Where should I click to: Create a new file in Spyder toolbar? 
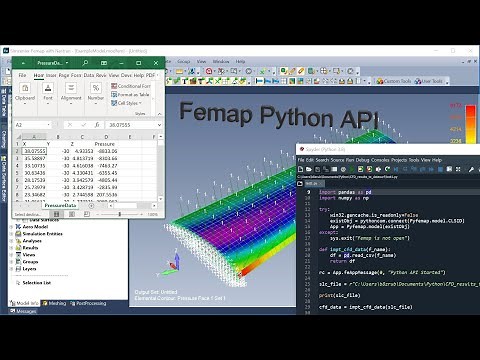[x=300, y=169]
